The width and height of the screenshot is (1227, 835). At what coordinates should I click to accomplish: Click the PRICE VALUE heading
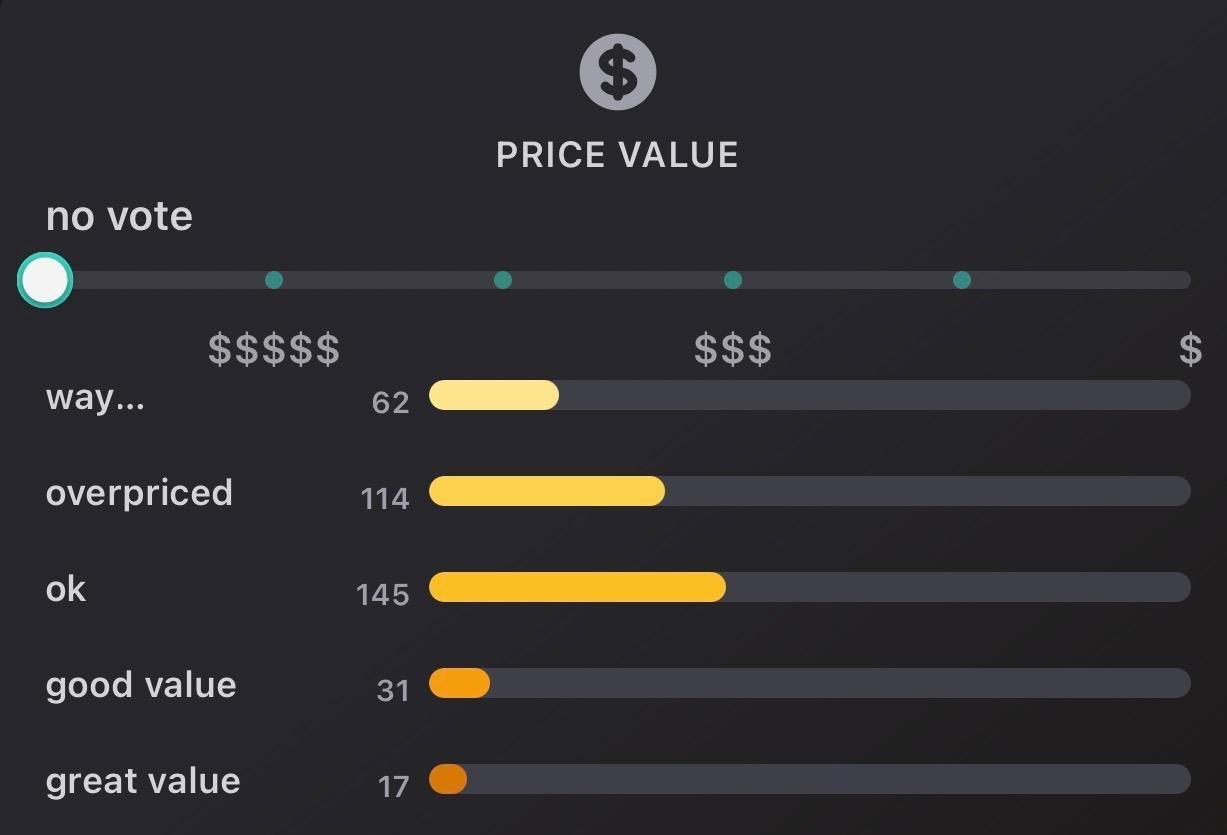click(617, 155)
